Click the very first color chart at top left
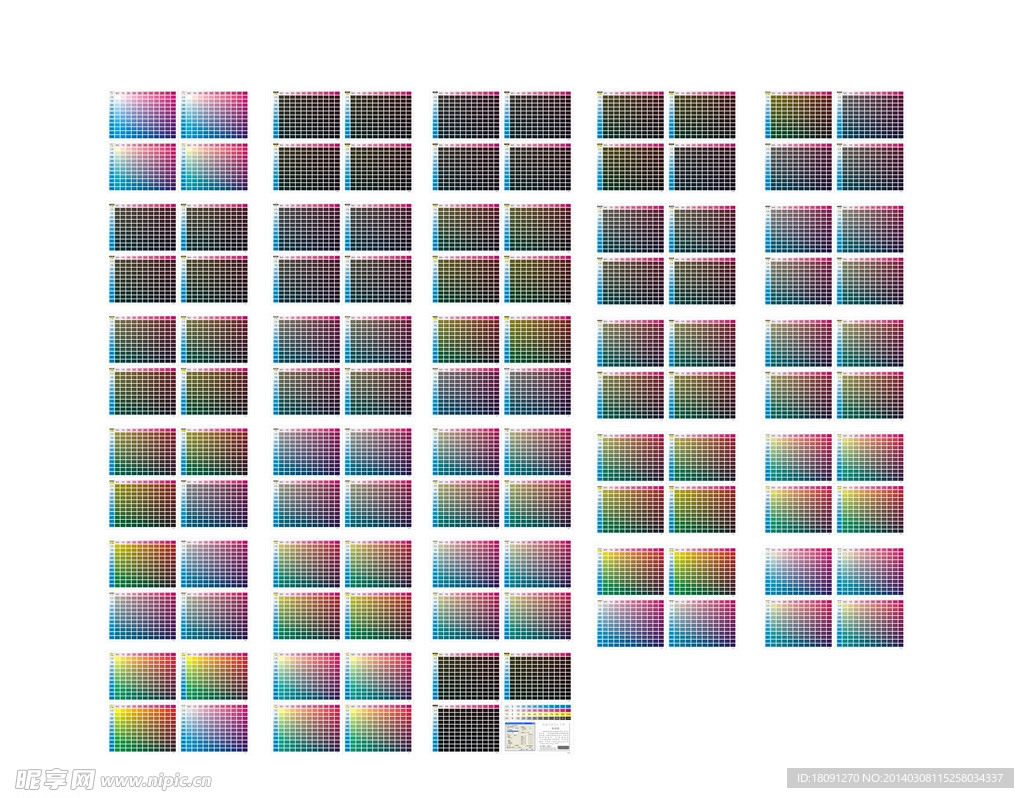 click(x=142, y=114)
